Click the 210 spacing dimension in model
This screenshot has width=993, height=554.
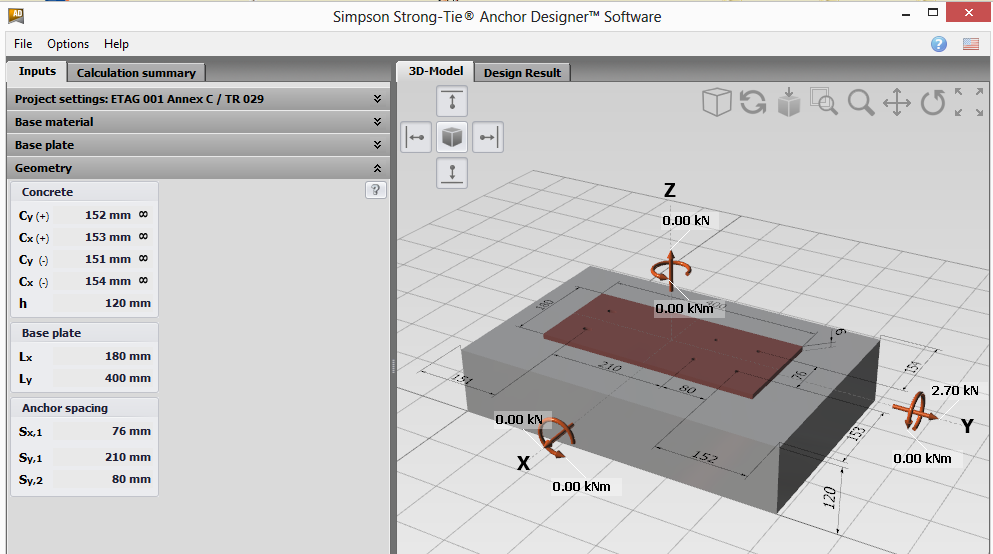[x=610, y=366]
